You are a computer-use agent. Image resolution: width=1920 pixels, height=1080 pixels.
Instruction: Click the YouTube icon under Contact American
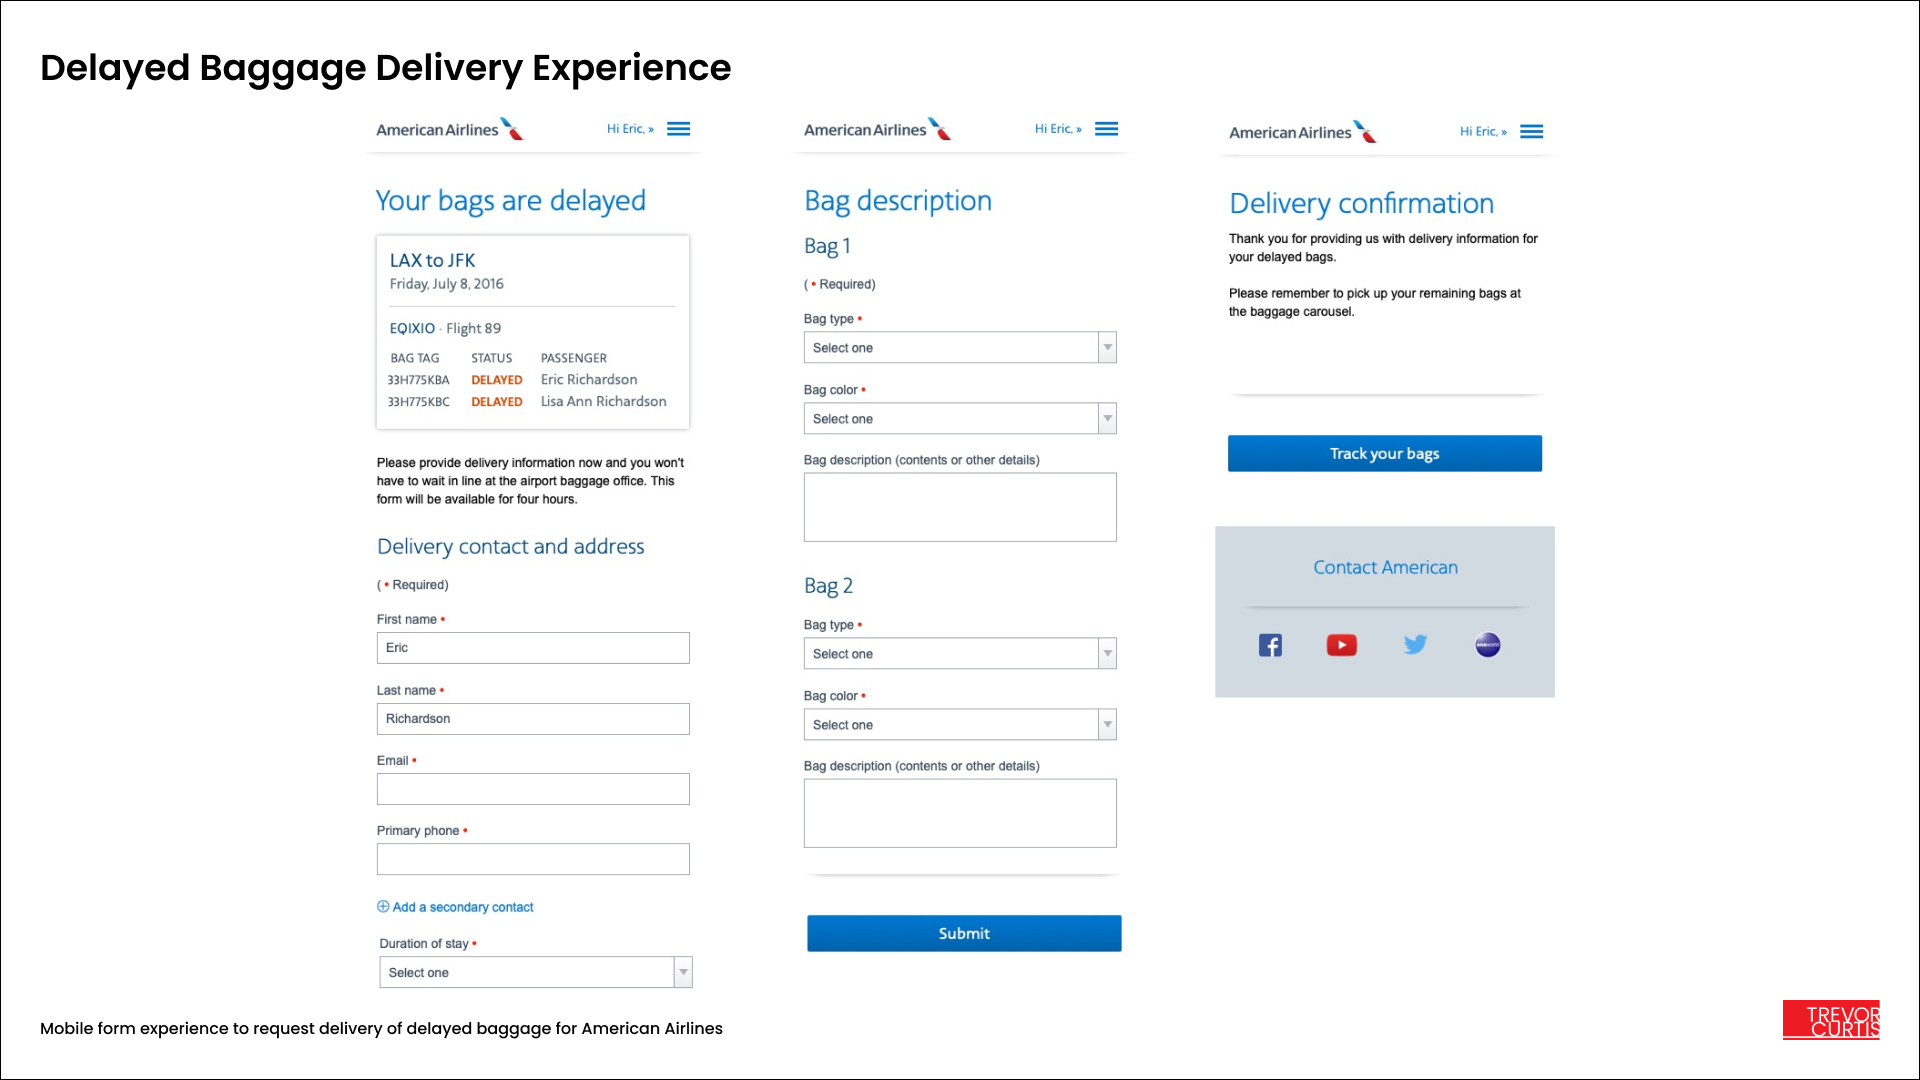1341,645
